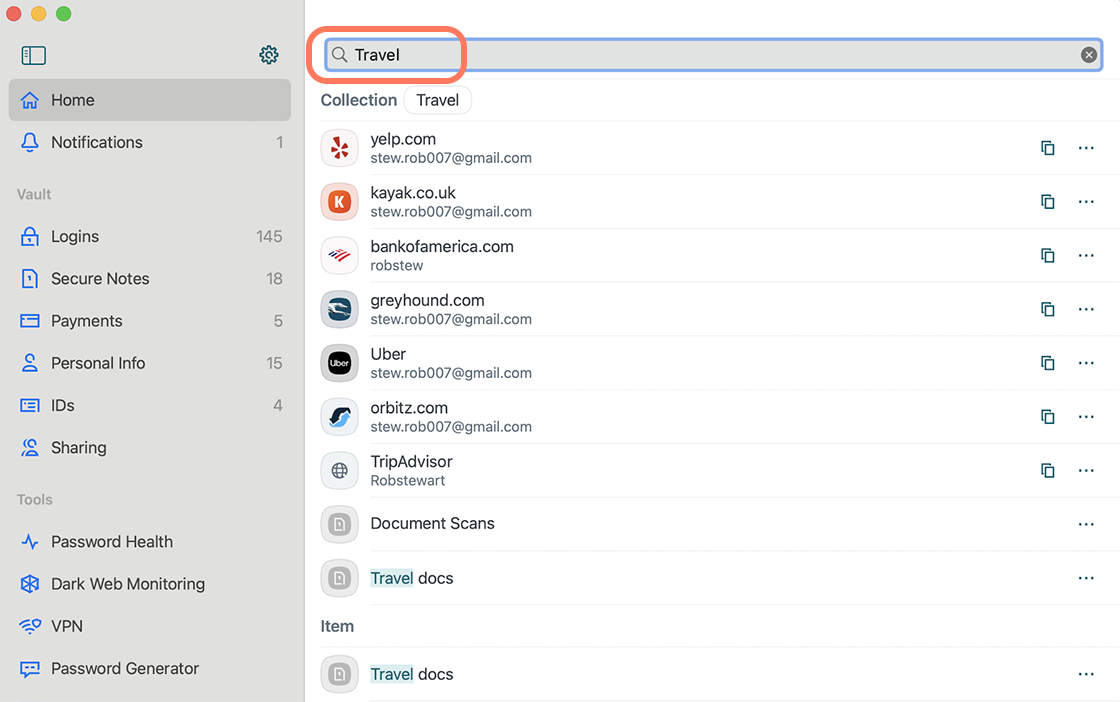Screen dimensions: 1120x702
Task: Select the Travel collection tag
Action: [x=437, y=100]
